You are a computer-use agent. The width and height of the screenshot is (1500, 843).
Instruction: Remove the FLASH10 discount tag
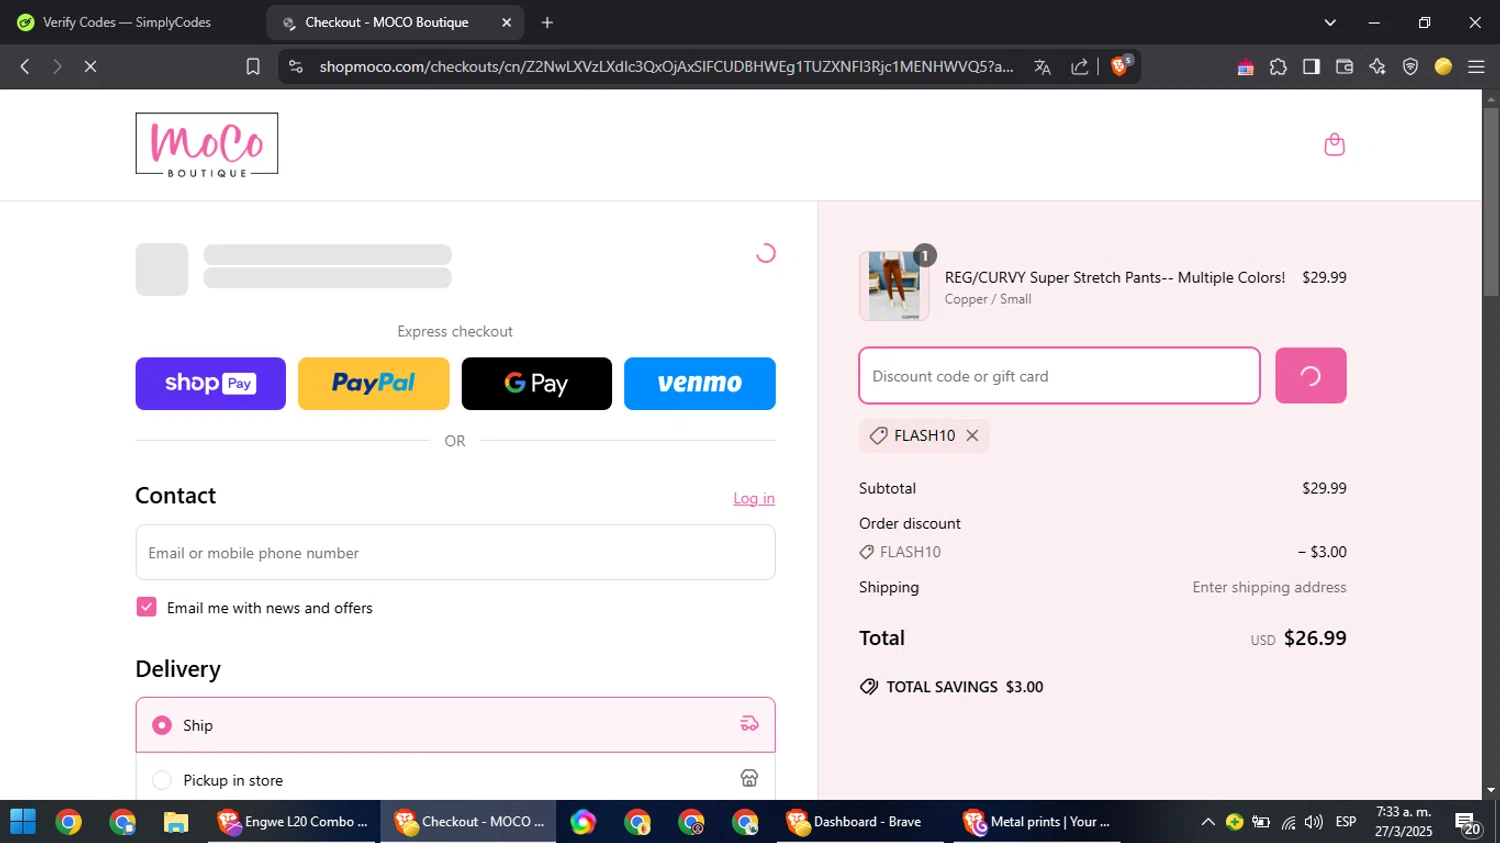tap(972, 436)
